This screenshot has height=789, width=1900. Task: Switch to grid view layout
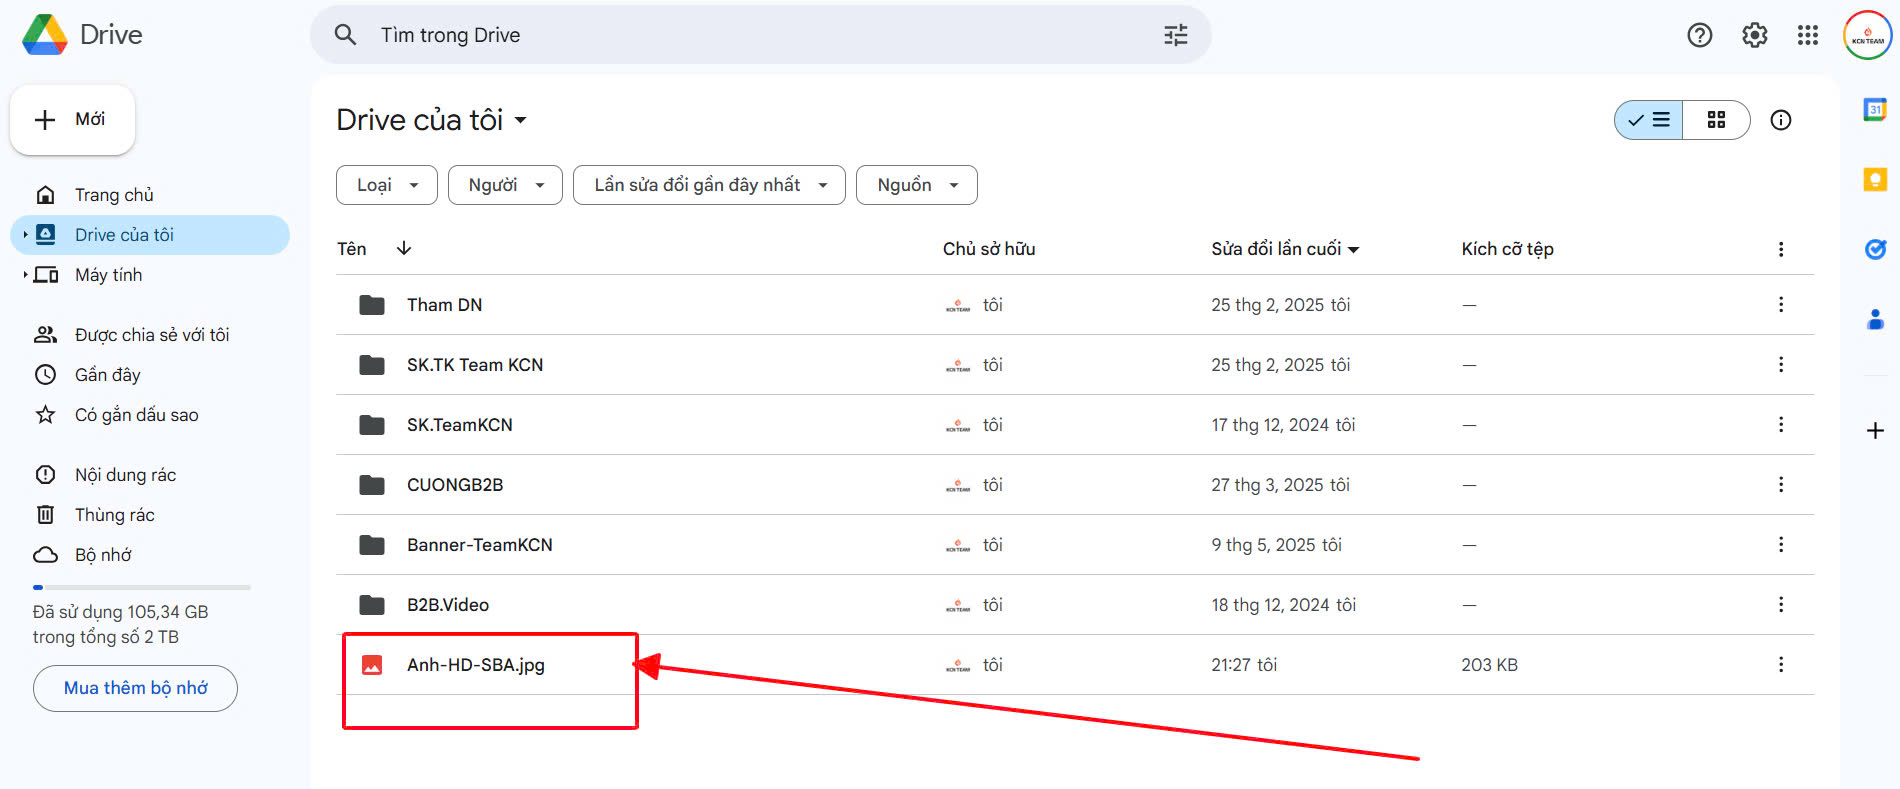pyautogui.click(x=1716, y=120)
